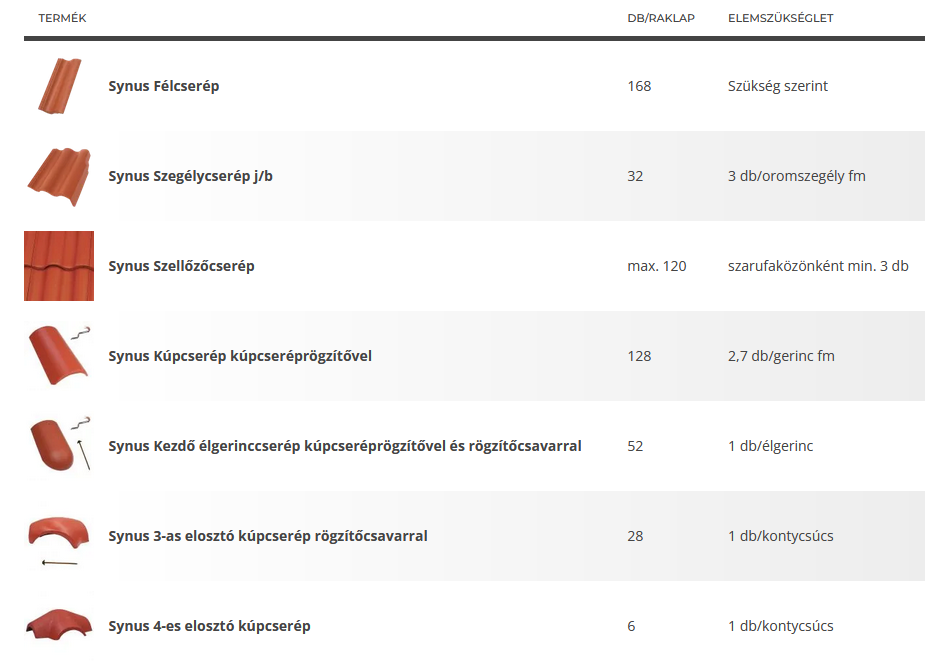Open the Synus Félcserép product name
936x661 pixels.
[164, 86]
